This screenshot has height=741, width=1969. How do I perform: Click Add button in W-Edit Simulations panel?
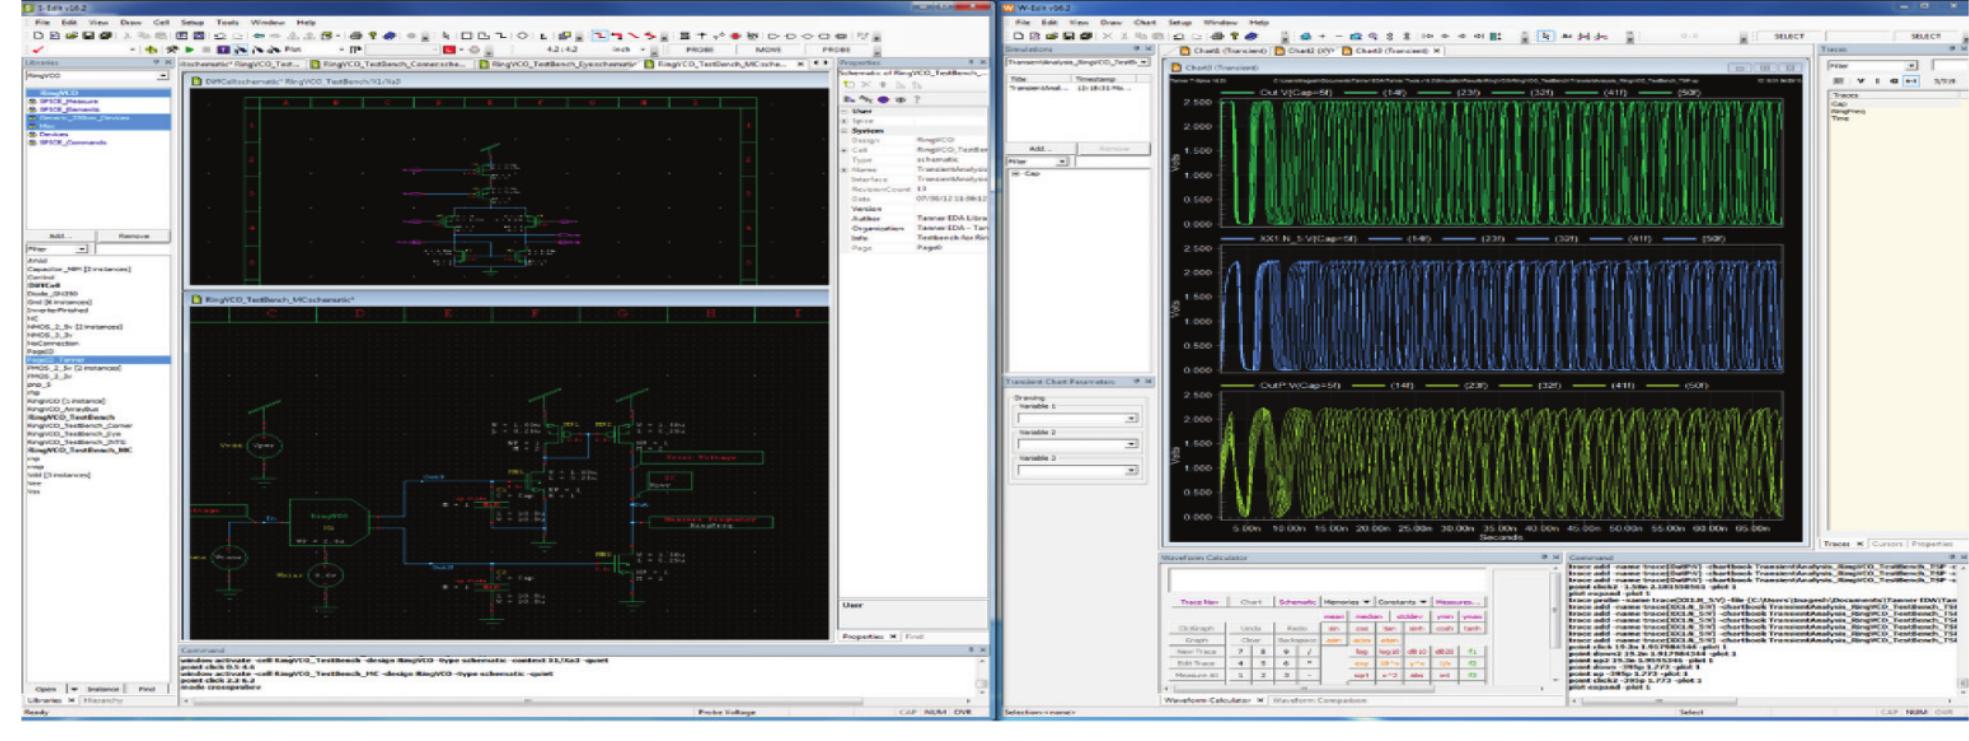(x=1040, y=148)
